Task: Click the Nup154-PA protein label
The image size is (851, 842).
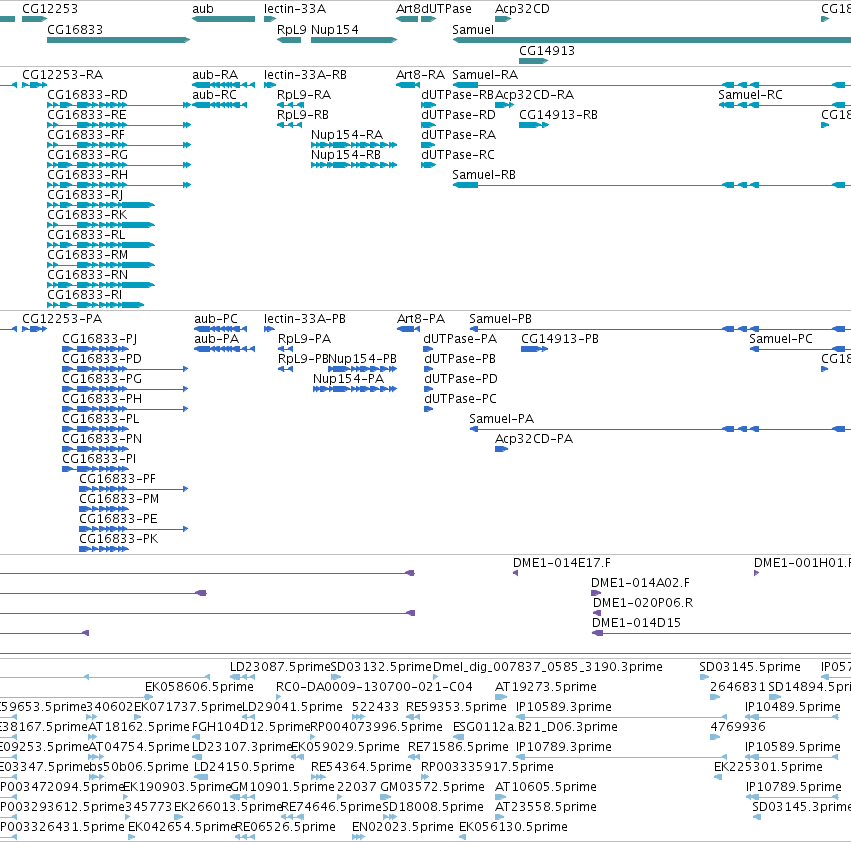Action: (348, 379)
